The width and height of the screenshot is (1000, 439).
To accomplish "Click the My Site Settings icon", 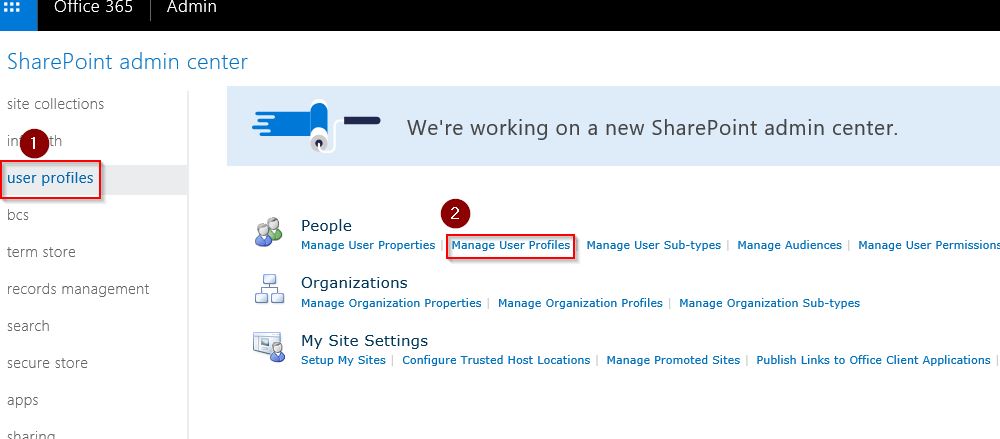I will (268, 346).
